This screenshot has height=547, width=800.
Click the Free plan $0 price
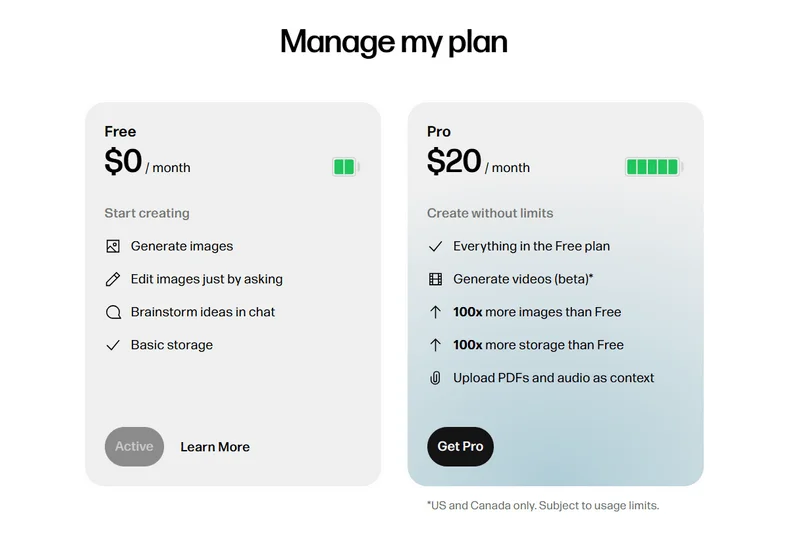pyautogui.click(x=124, y=162)
